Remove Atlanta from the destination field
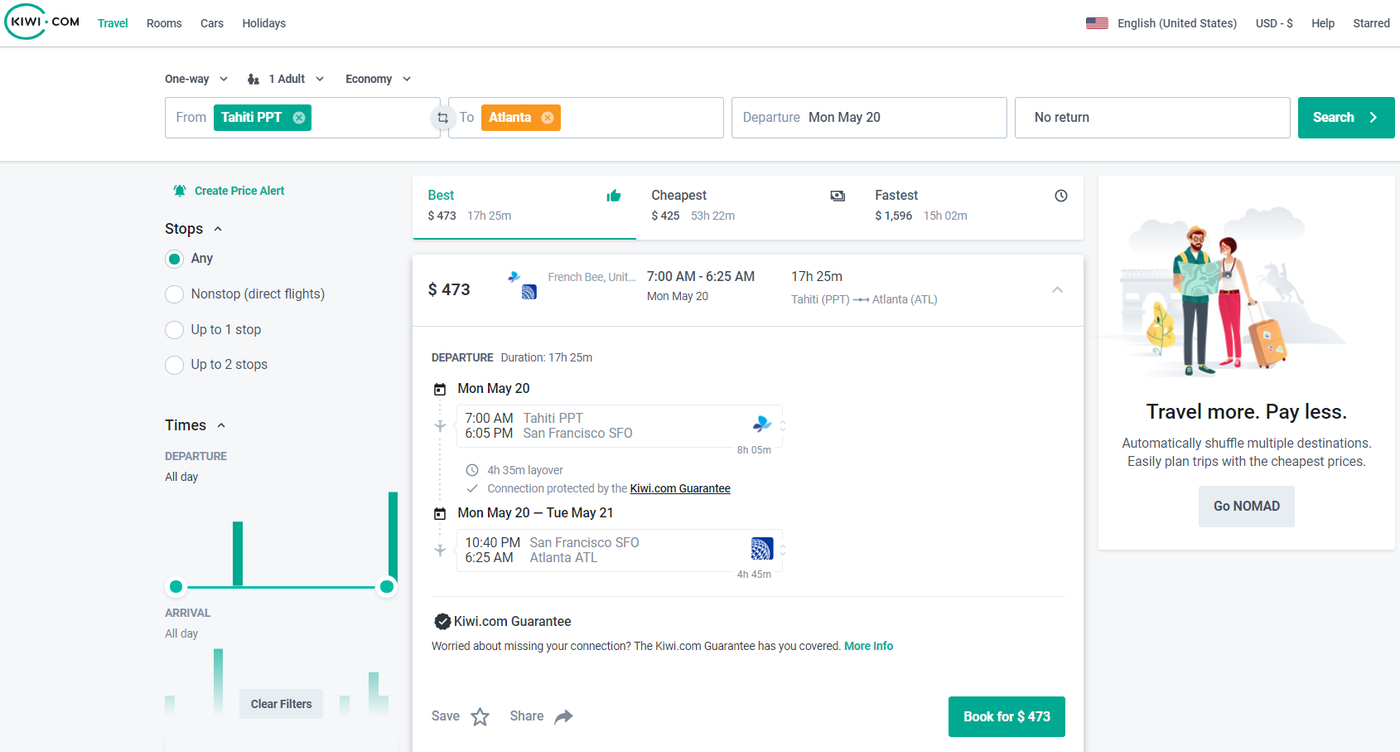This screenshot has width=1400, height=752. pos(548,117)
